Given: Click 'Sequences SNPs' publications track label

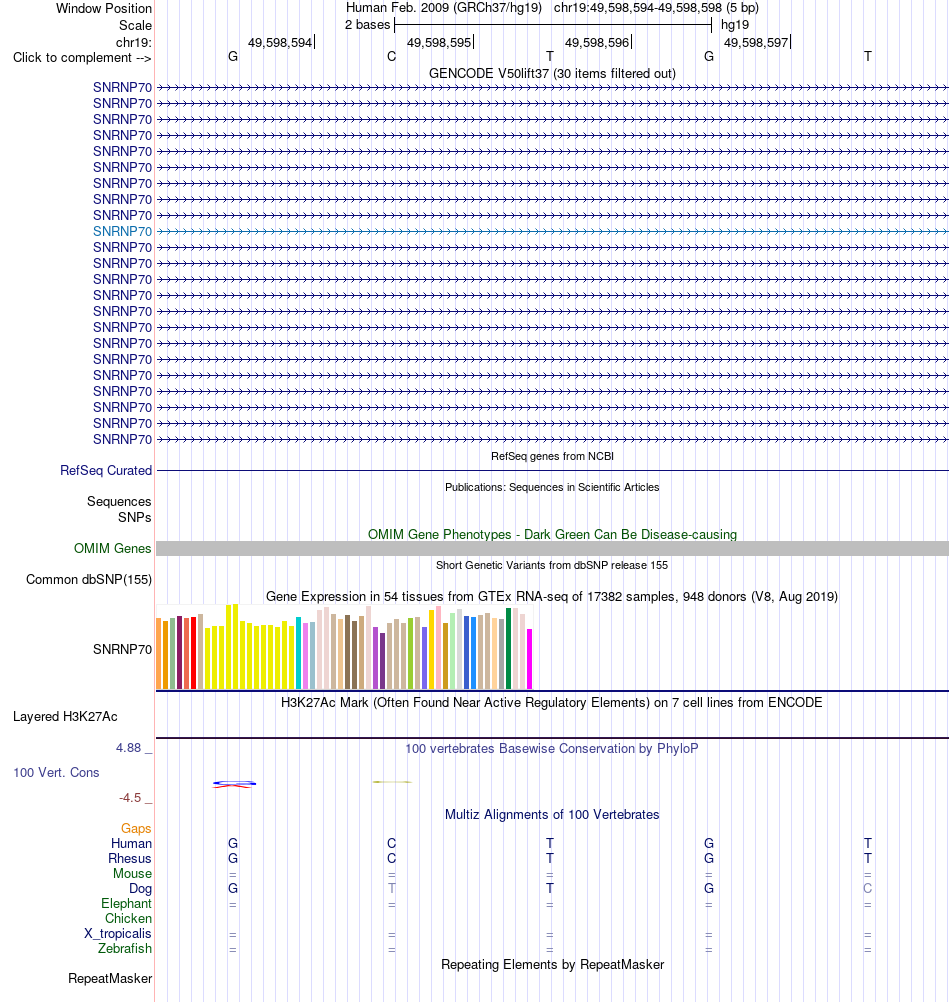Looking at the screenshot, I should click(x=119, y=509).
